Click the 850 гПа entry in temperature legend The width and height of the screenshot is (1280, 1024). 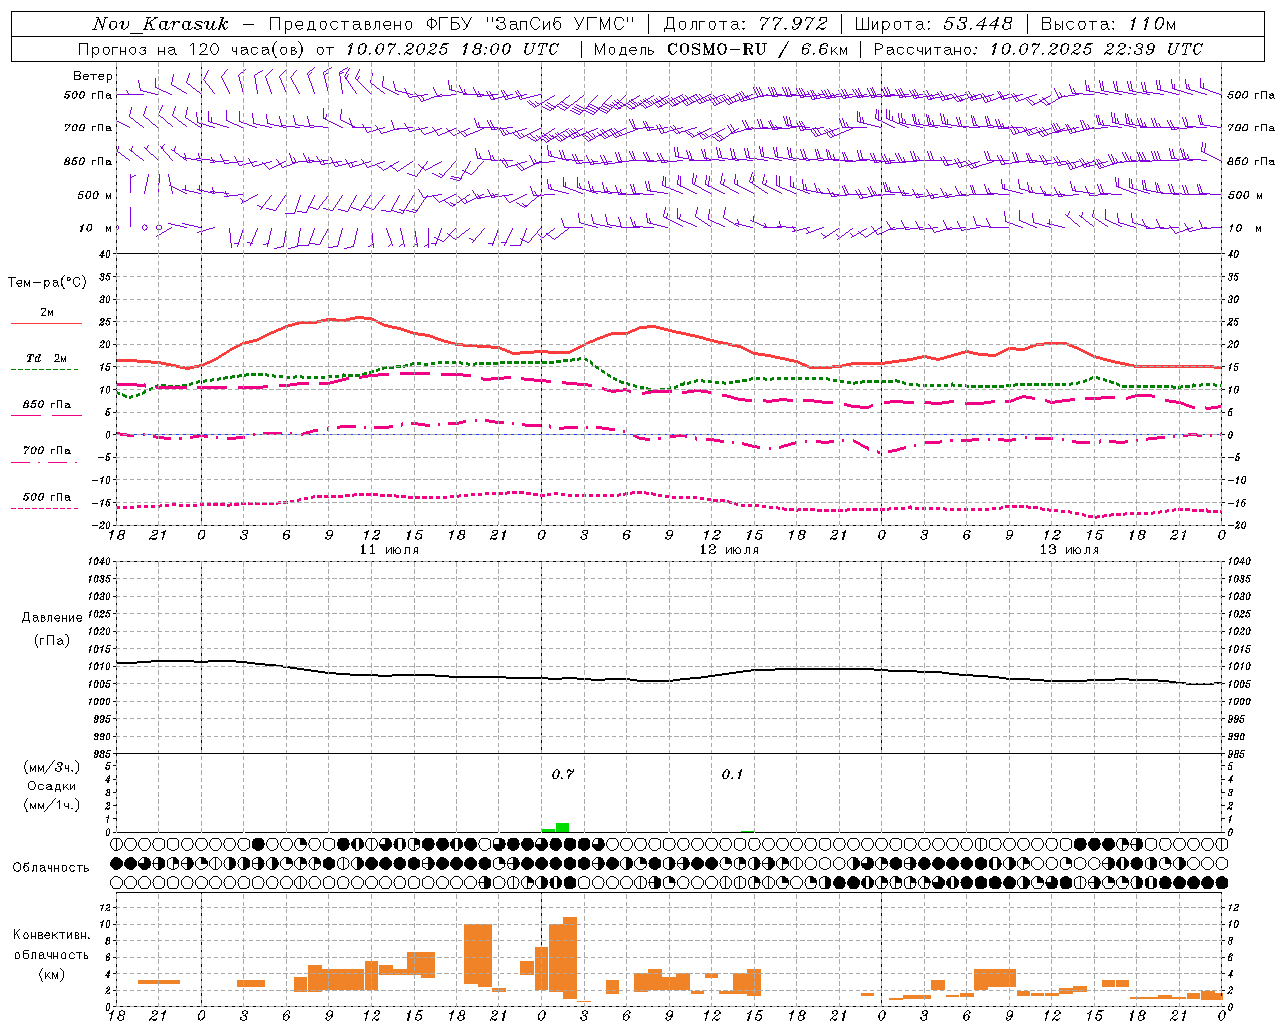coord(46,404)
